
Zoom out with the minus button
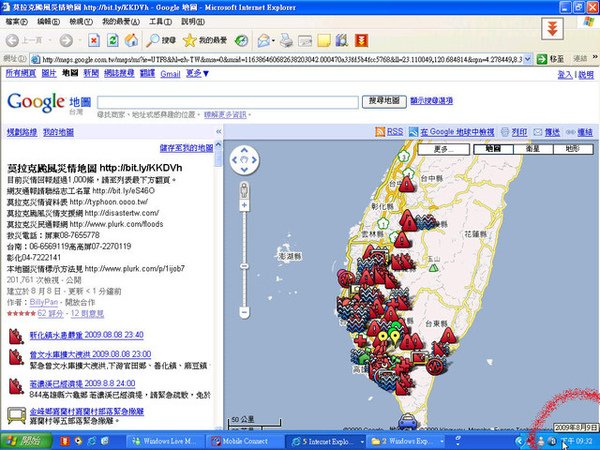[244, 313]
